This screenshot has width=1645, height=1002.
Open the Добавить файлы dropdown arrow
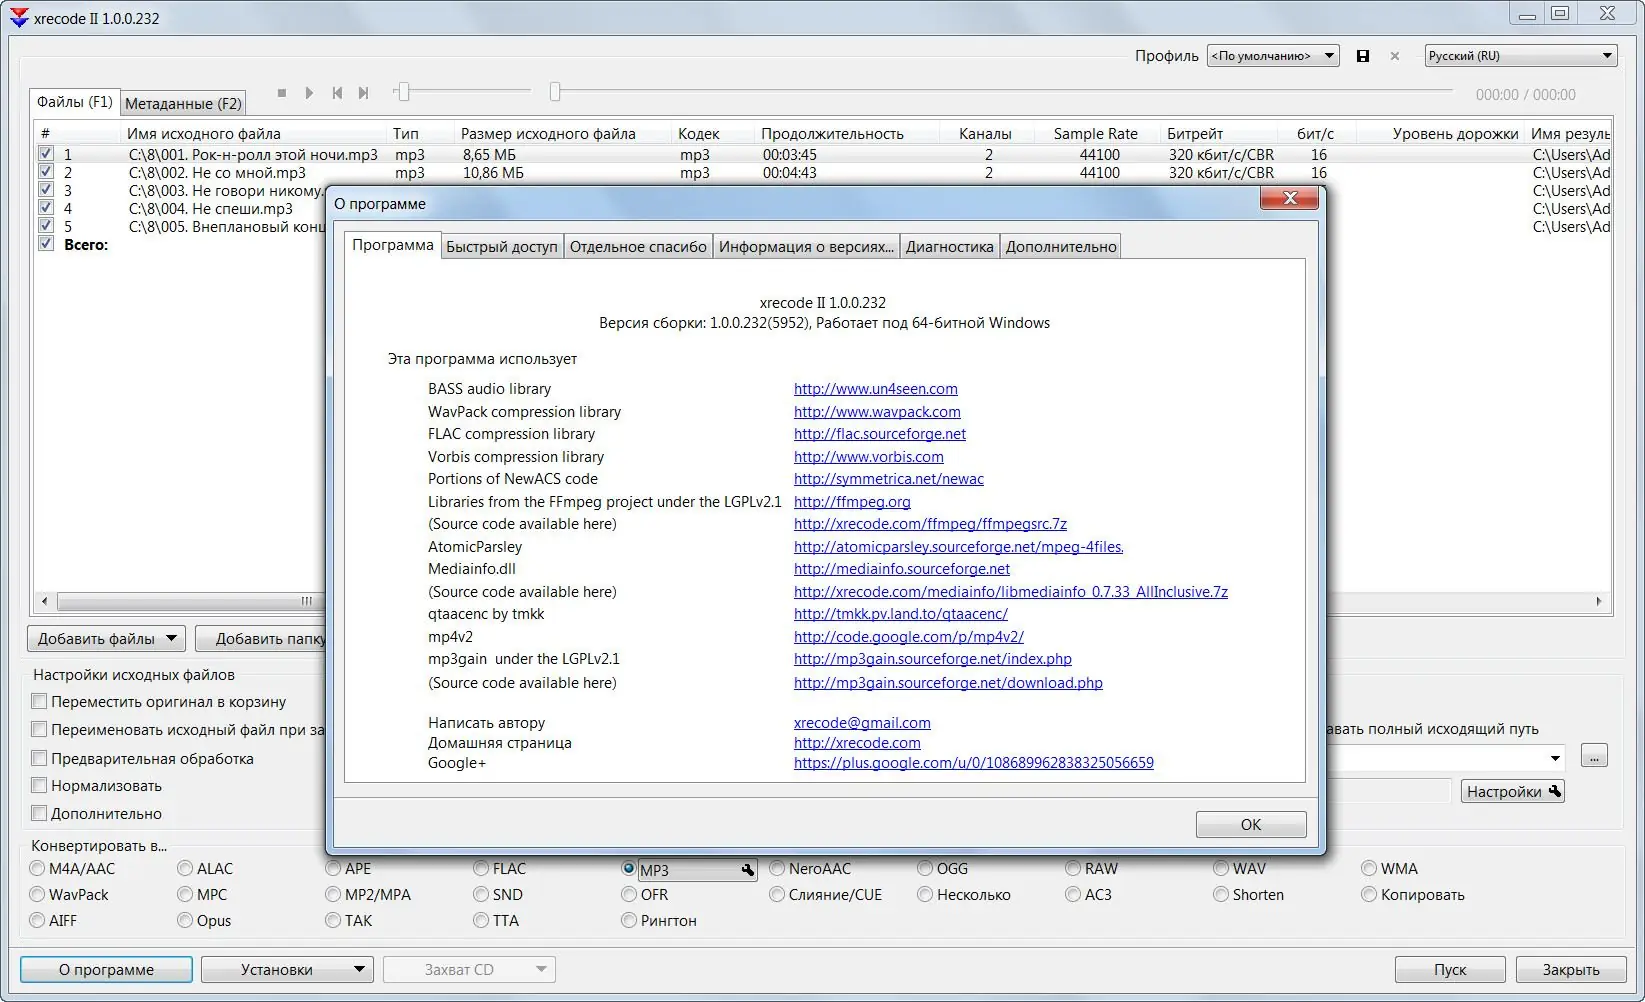171,638
